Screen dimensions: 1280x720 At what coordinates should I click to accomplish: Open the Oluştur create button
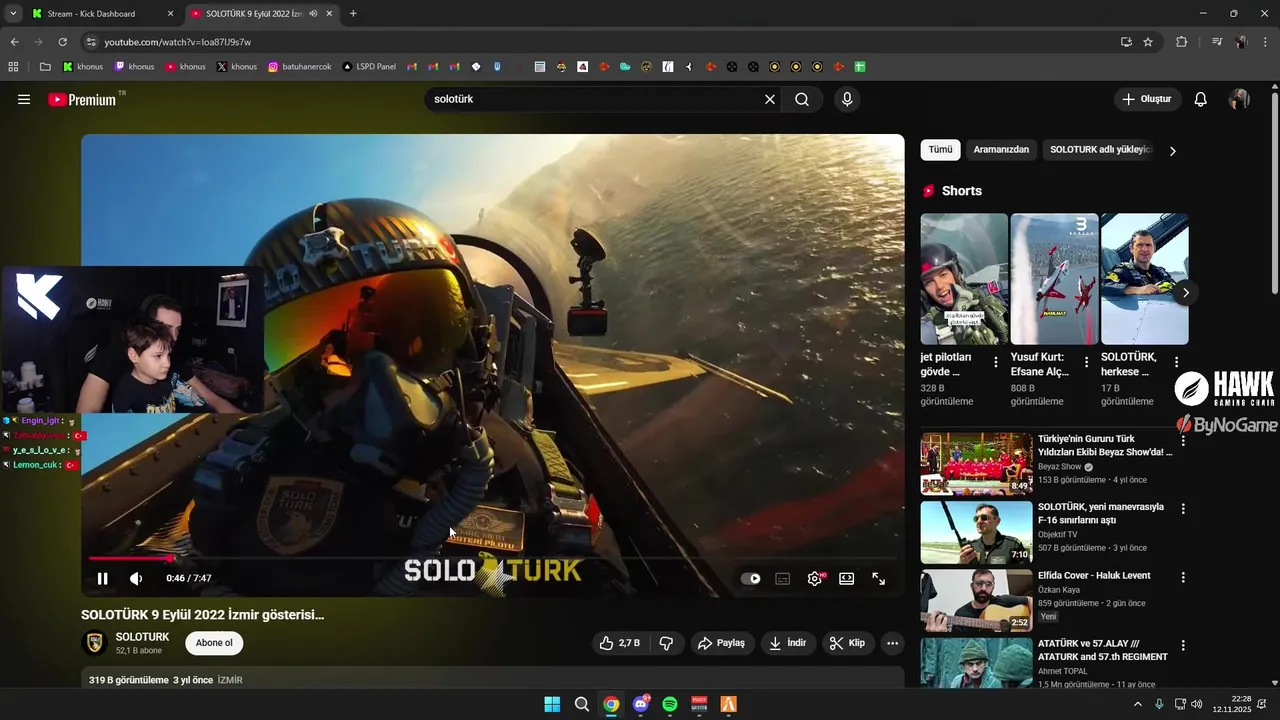click(x=1147, y=99)
